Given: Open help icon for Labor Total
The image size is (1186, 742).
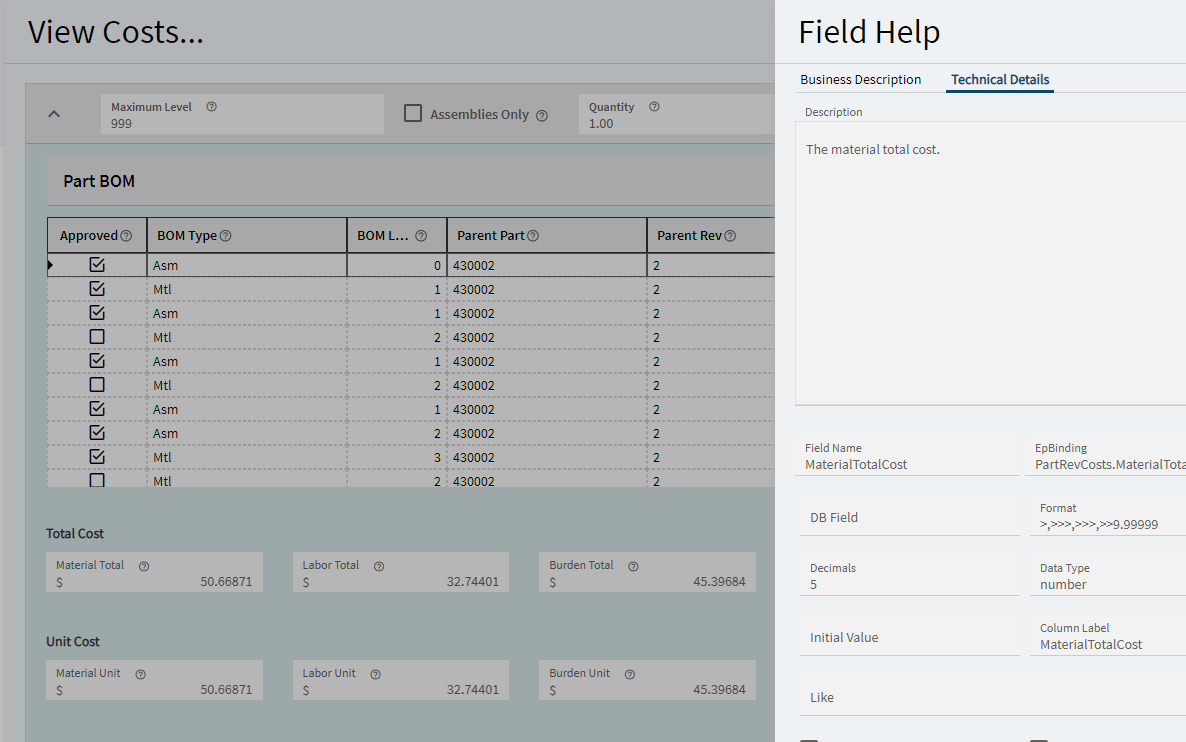Looking at the screenshot, I should (379, 566).
